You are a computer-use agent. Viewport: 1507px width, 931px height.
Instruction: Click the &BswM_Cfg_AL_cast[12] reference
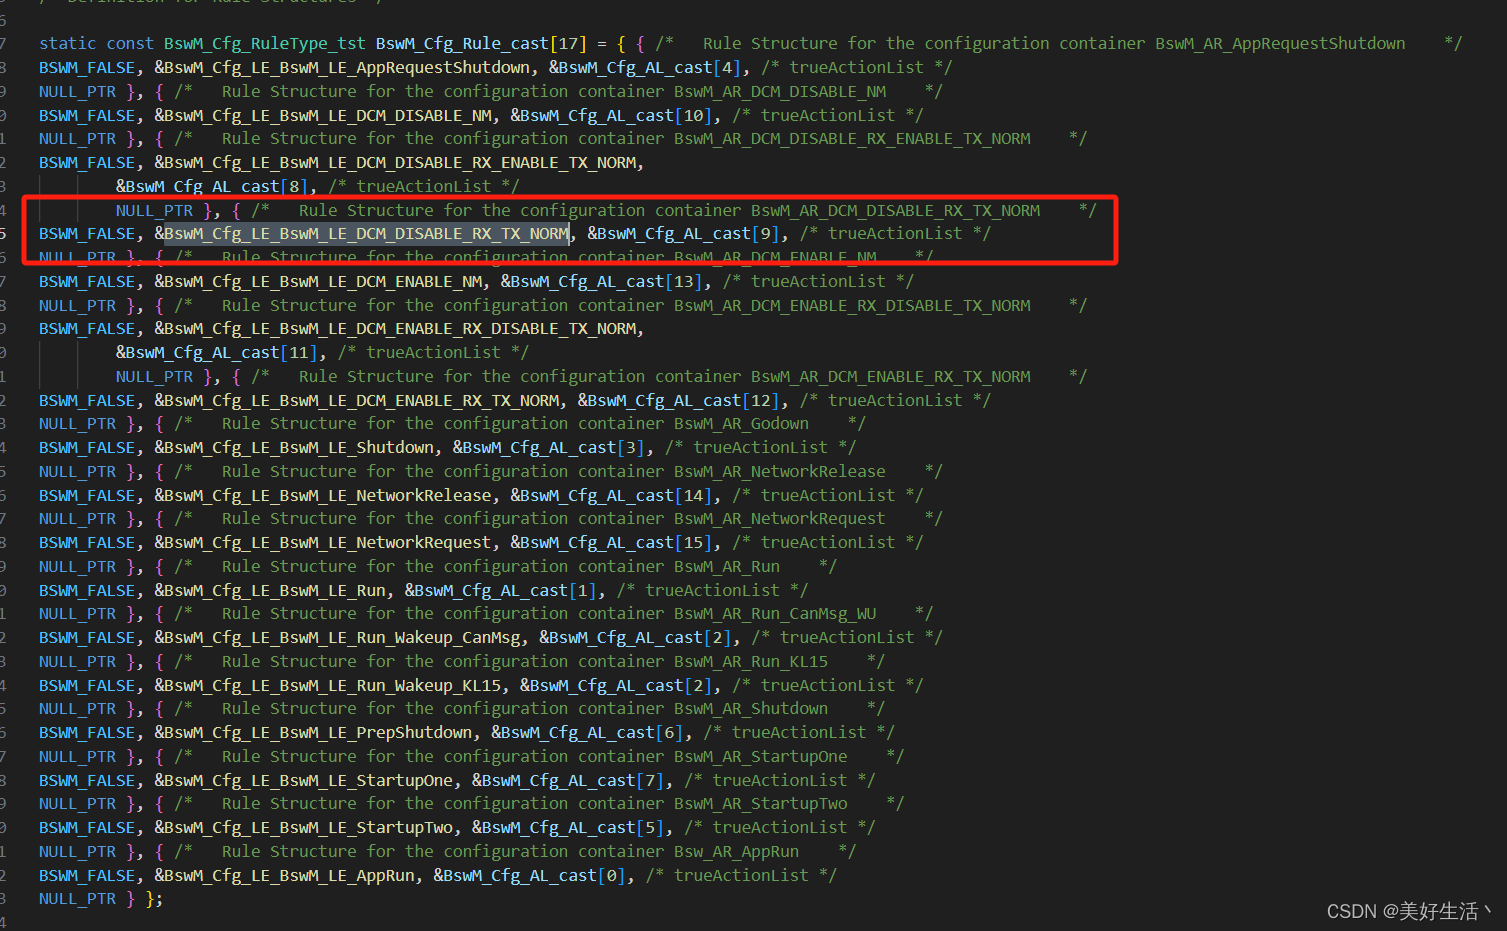point(678,400)
